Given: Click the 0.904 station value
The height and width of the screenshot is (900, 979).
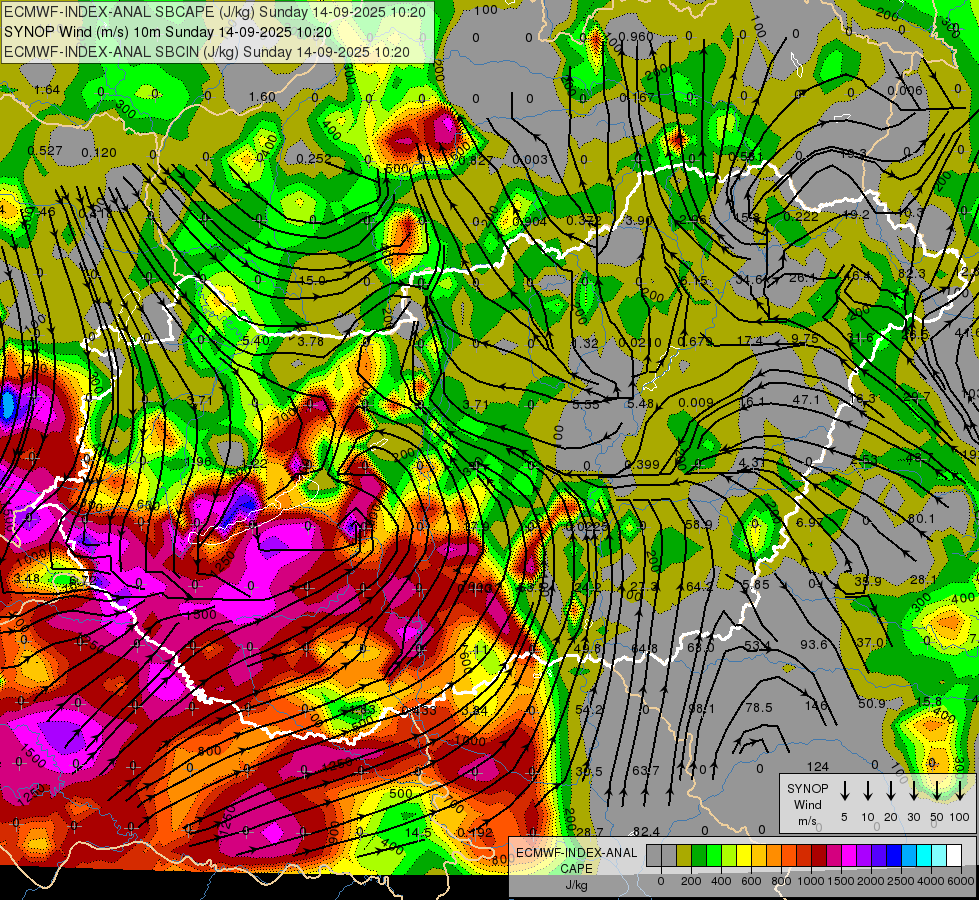Looking at the screenshot, I should coord(529,222).
